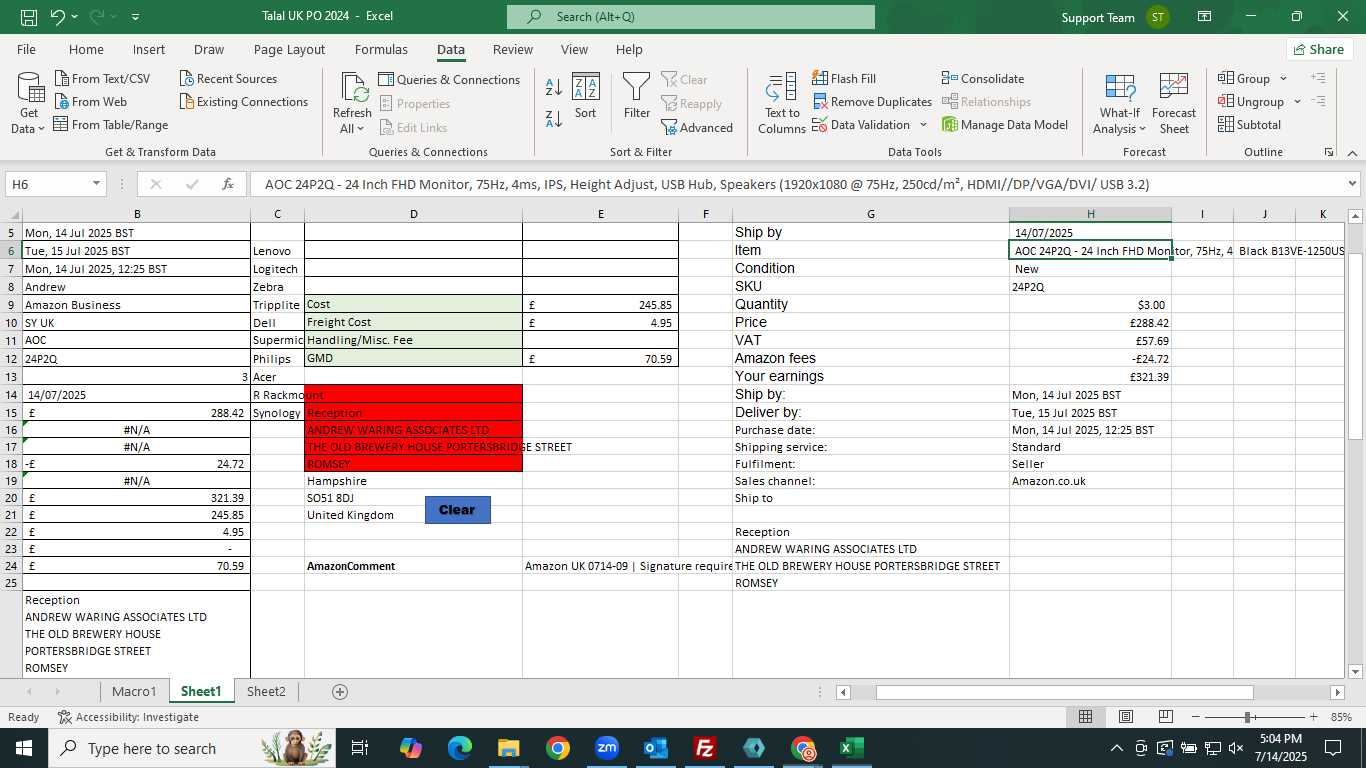
Task: Open Customize Quick Access Toolbar dropdown
Action: coord(135,17)
